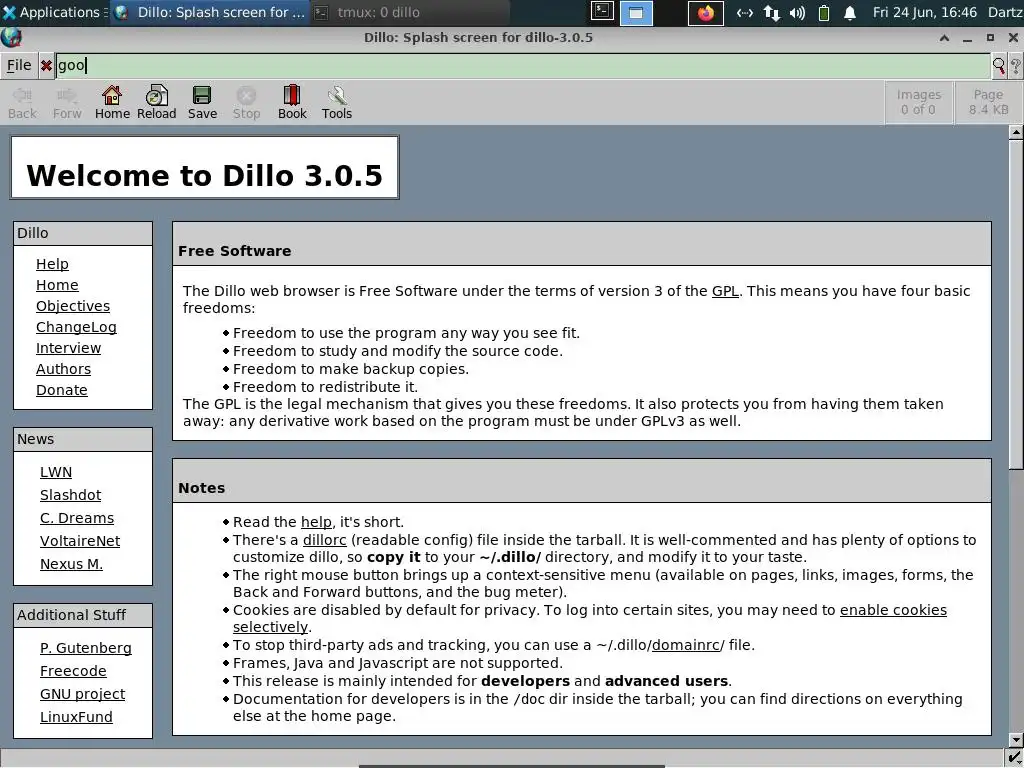Viewport: 1024px width, 768px height.
Task: Open the Authors link
Action: click(x=63, y=369)
